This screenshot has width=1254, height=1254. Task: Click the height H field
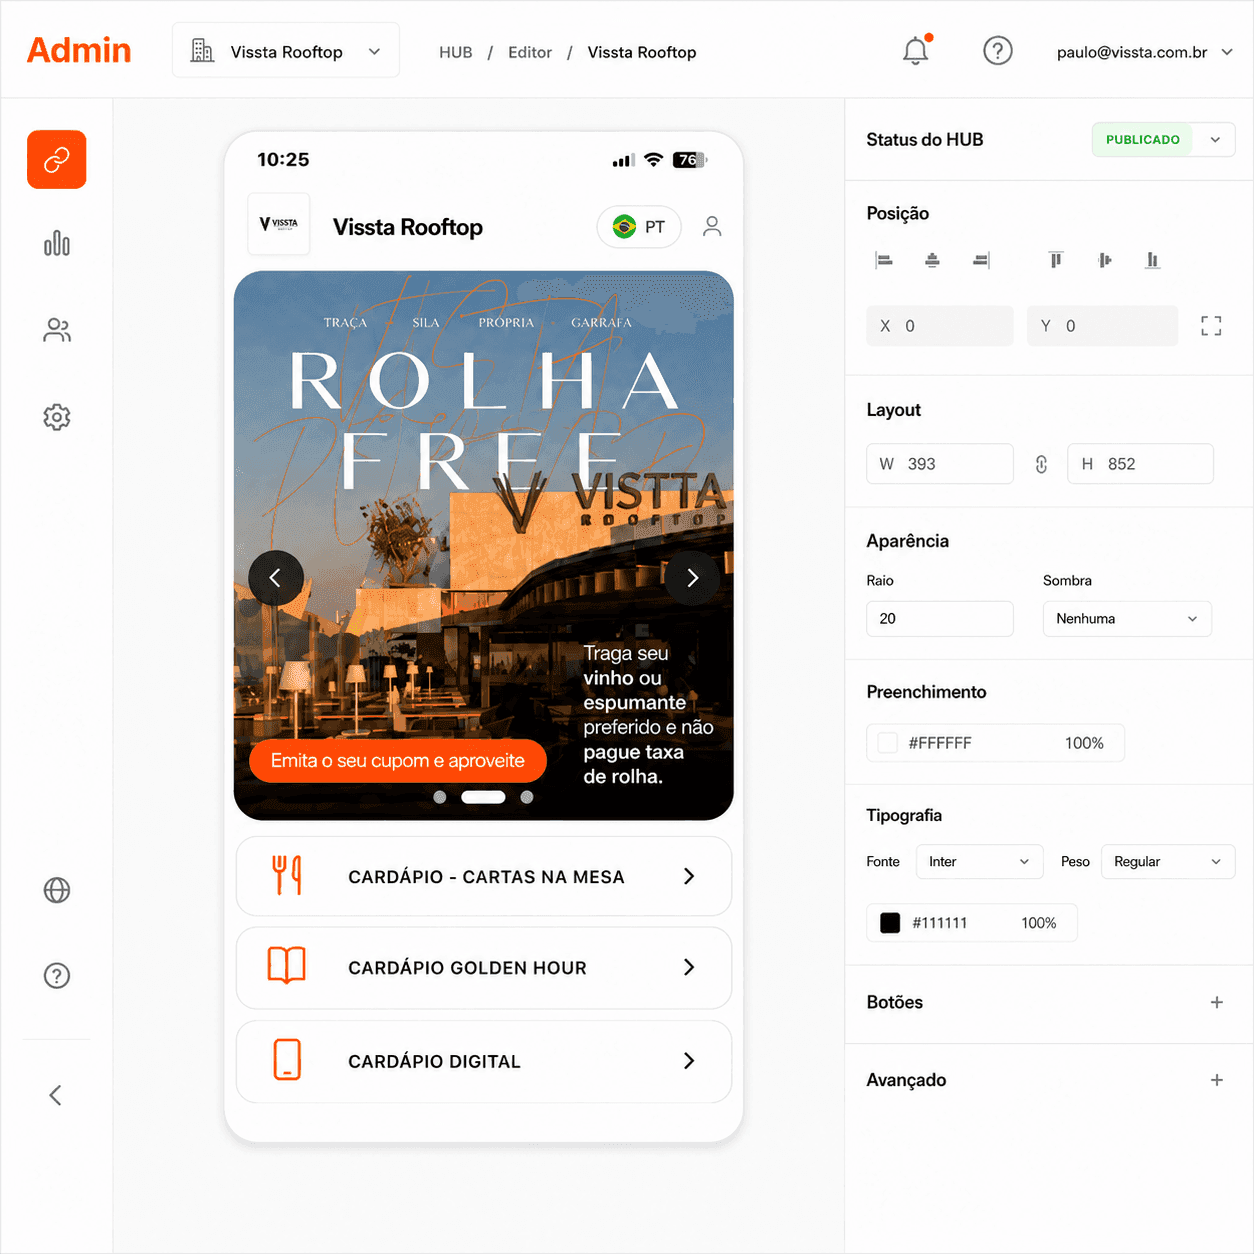[x=1140, y=464]
